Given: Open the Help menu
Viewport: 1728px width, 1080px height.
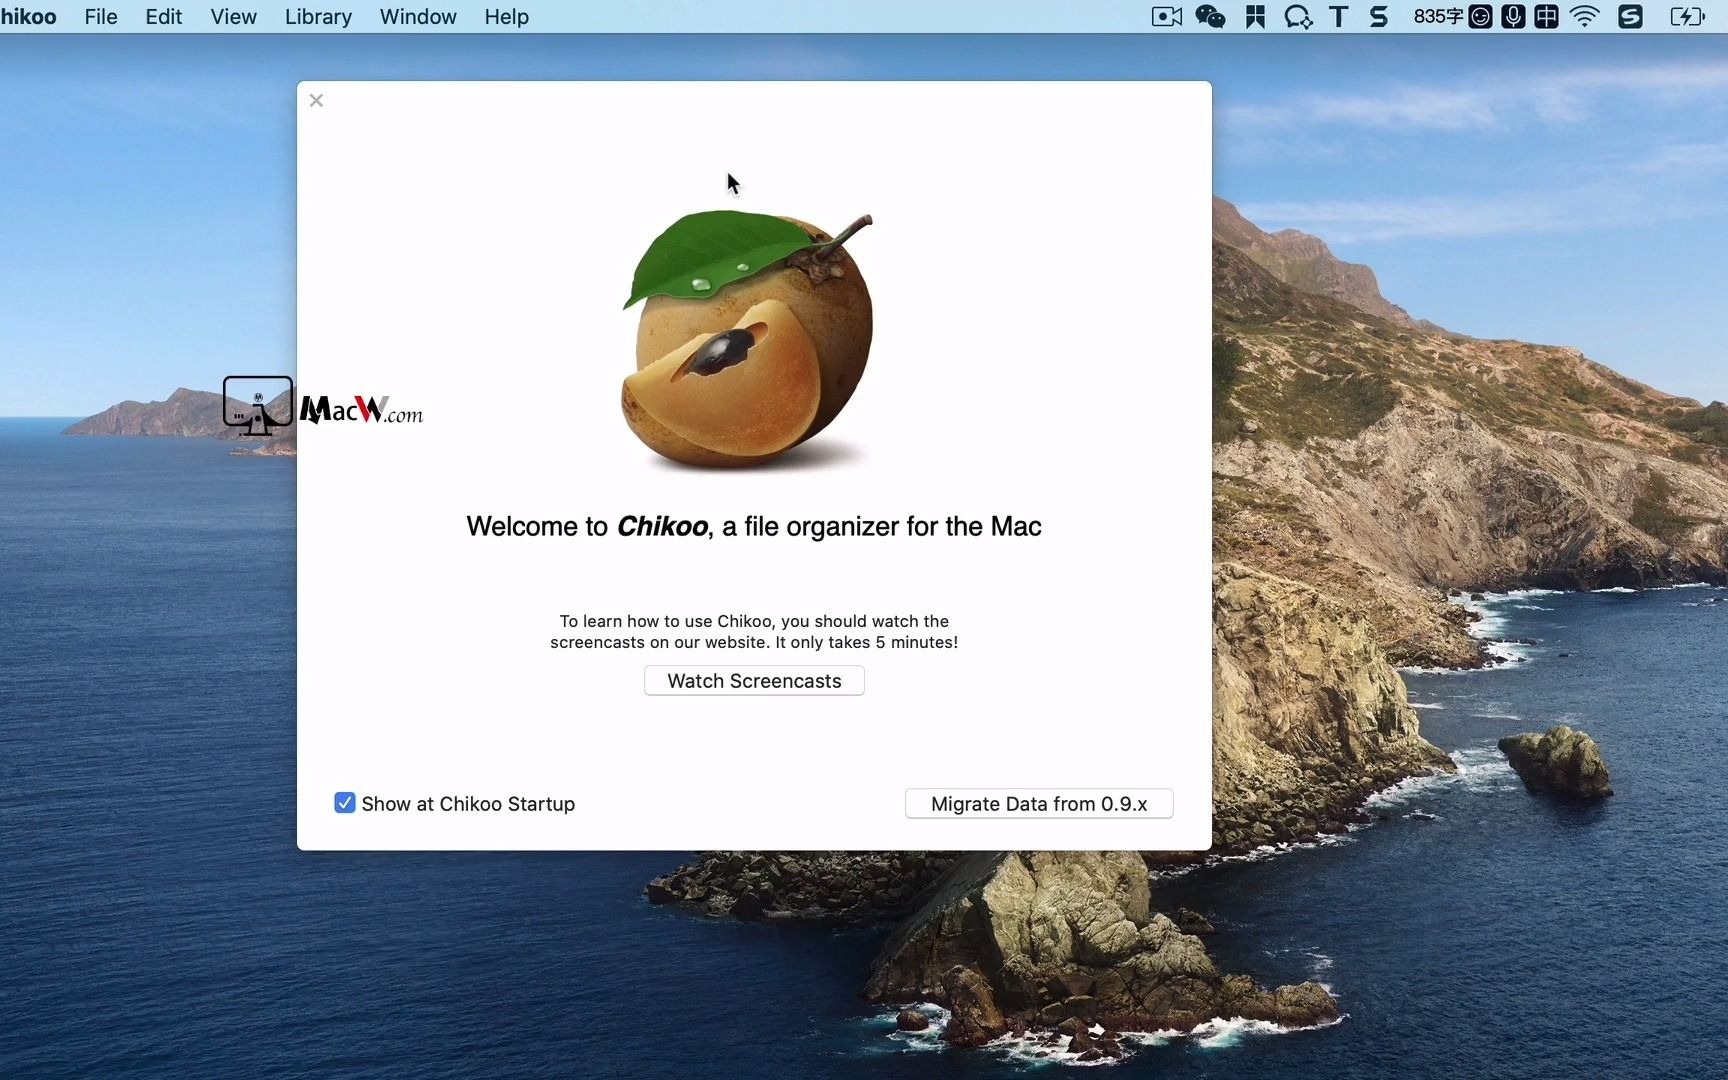Looking at the screenshot, I should pos(505,17).
